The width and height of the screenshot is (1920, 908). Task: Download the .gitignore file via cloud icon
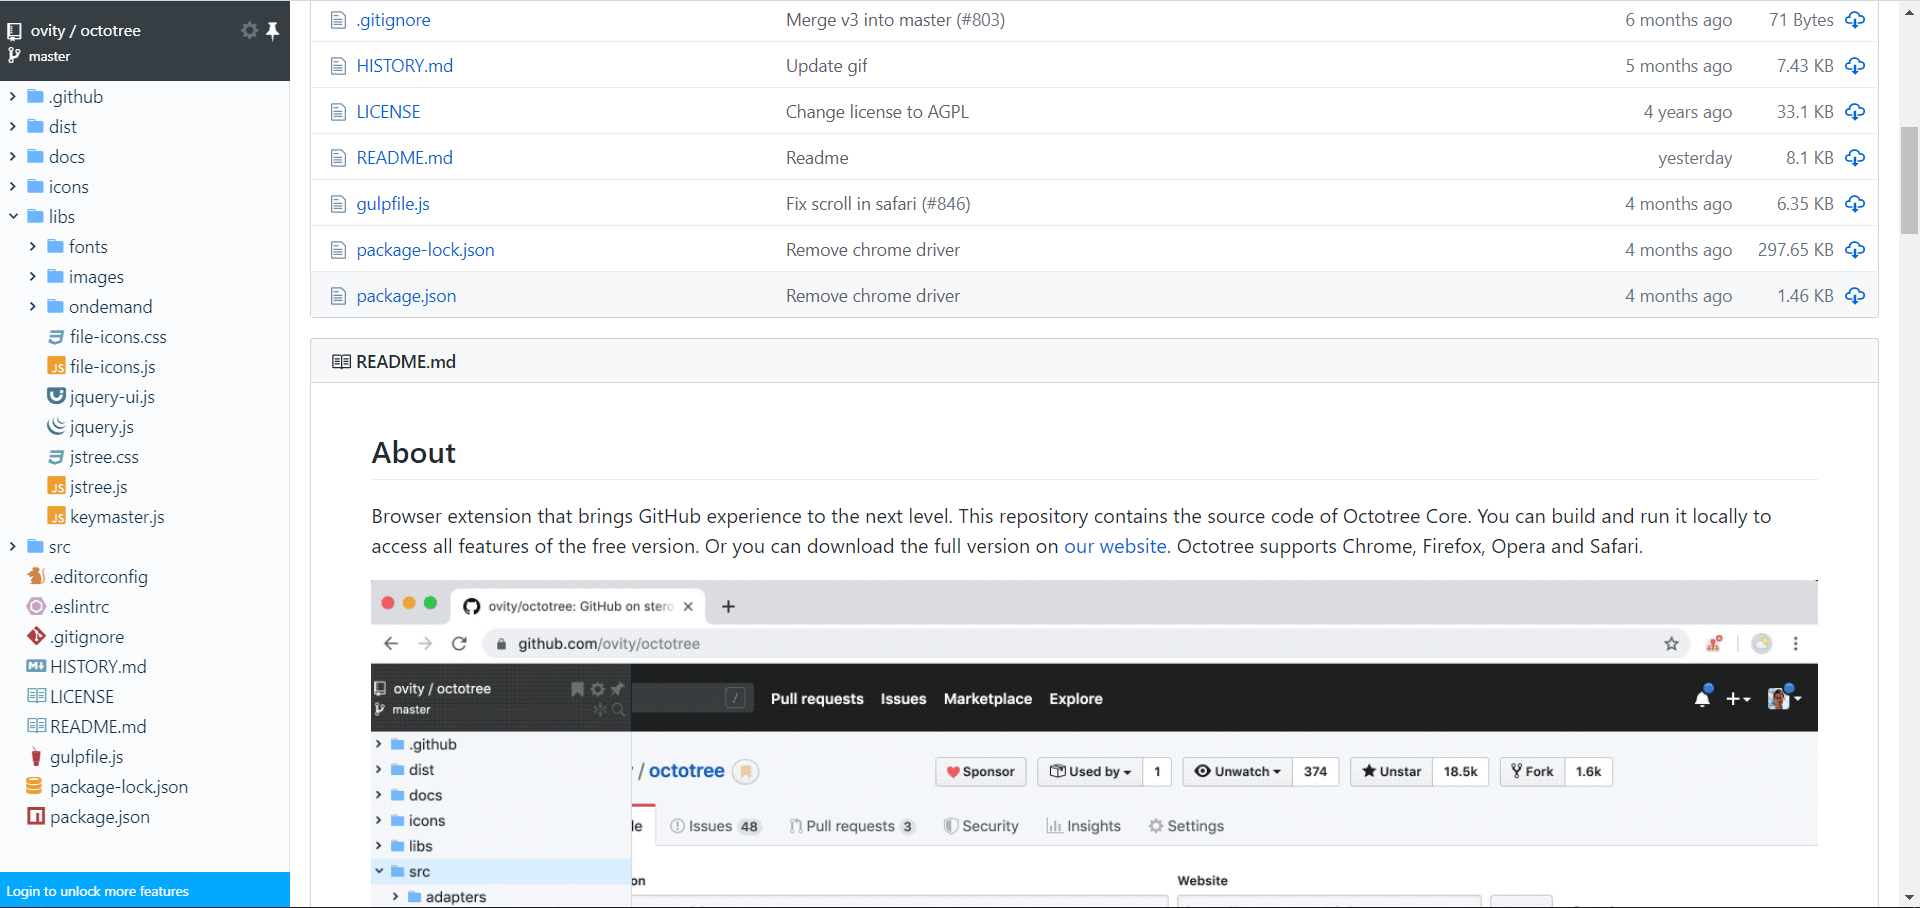[x=1855, y=20]
